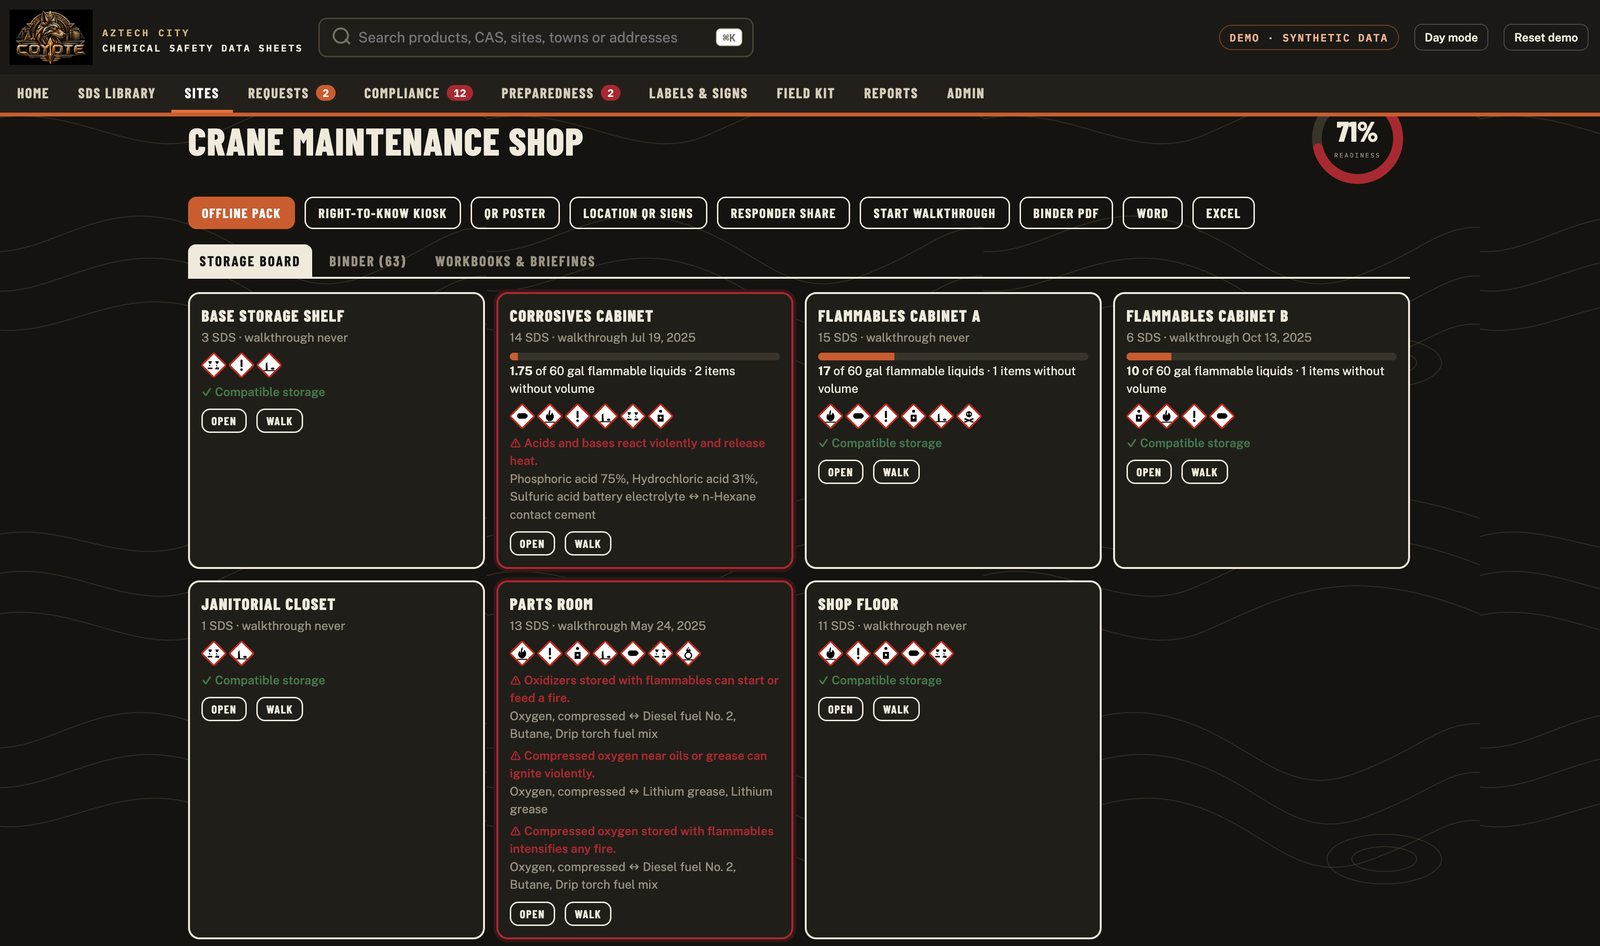The image size is (1600, 946).
Task: Click Walk on the Shop Floor card
Action: tap(896, 709)
